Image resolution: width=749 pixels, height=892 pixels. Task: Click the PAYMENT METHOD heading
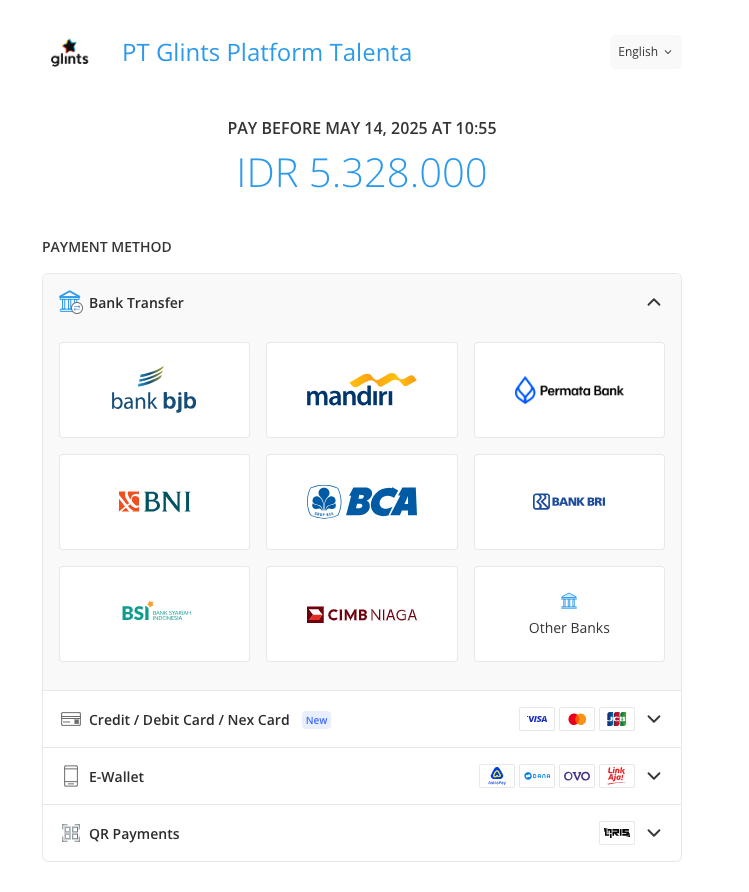tap(107, 247)
